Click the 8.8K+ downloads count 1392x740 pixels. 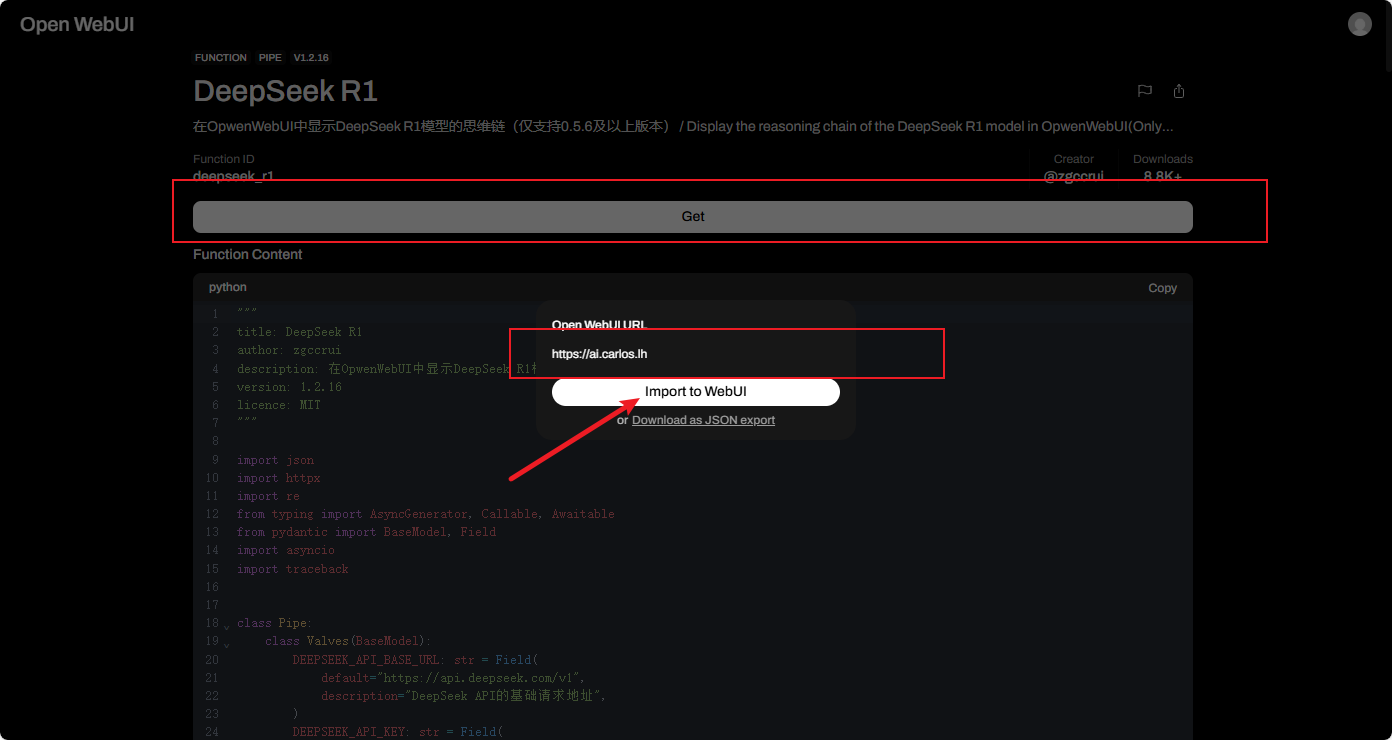tap(1163, 176)
